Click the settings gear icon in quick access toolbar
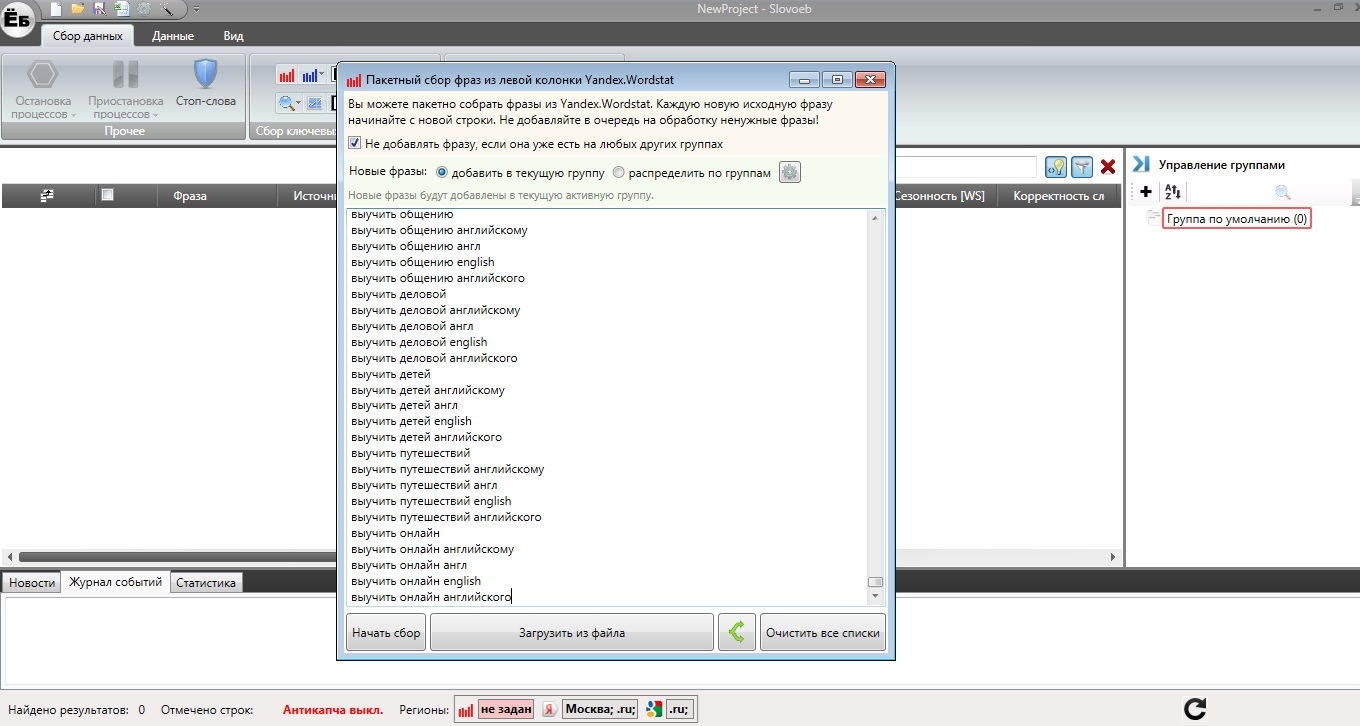1360x726 pixels. (144, 9)
